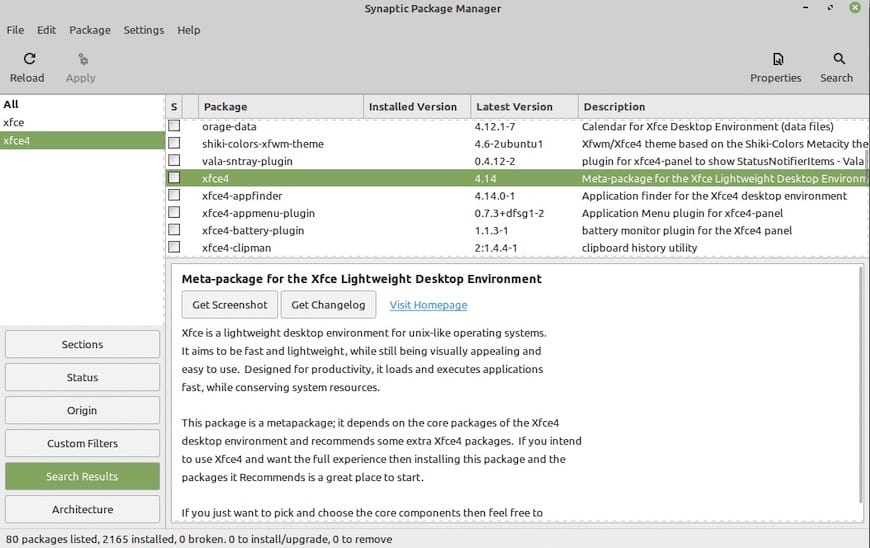Viewport: 870px width, 548px height.
Task: Open the Edit menu
Action: pyautogui.click(x=47, y=30)
